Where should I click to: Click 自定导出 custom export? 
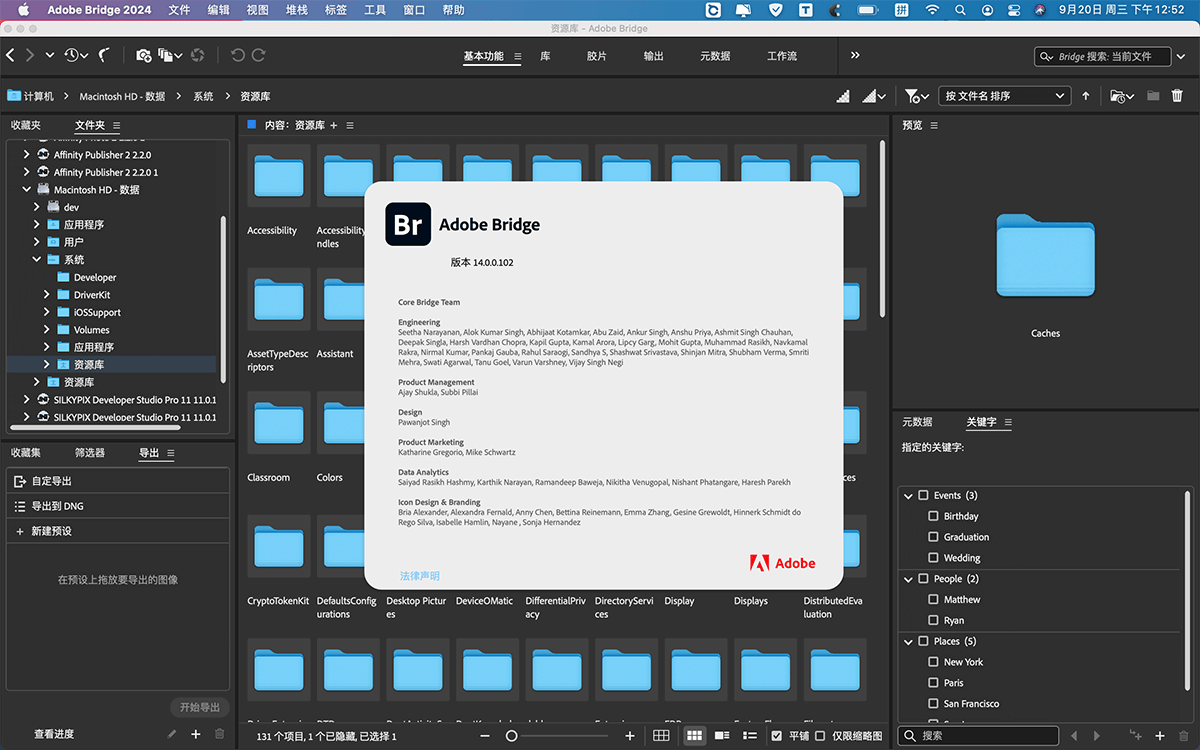tap(118, 481)
